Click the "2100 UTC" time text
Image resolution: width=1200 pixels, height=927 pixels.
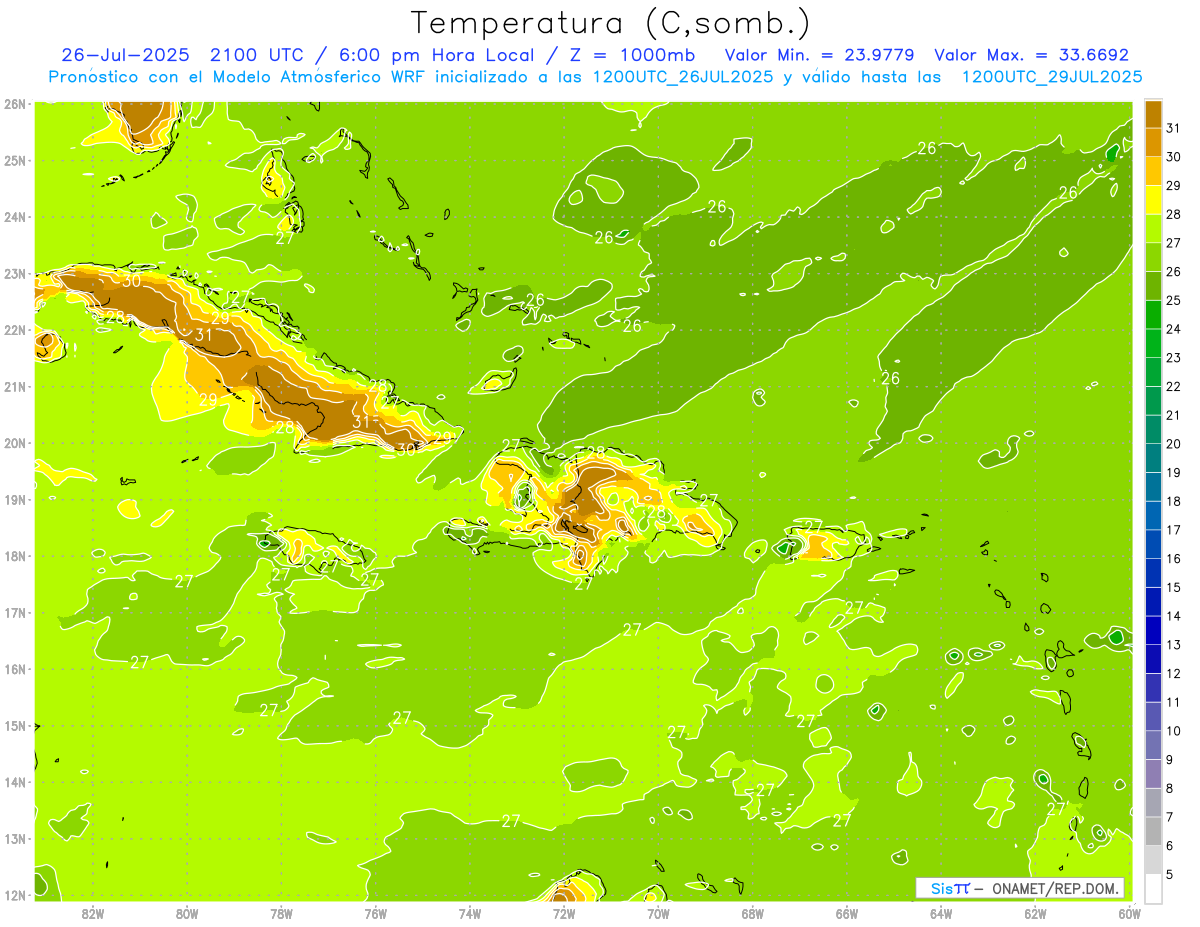(x=260, y=55)
